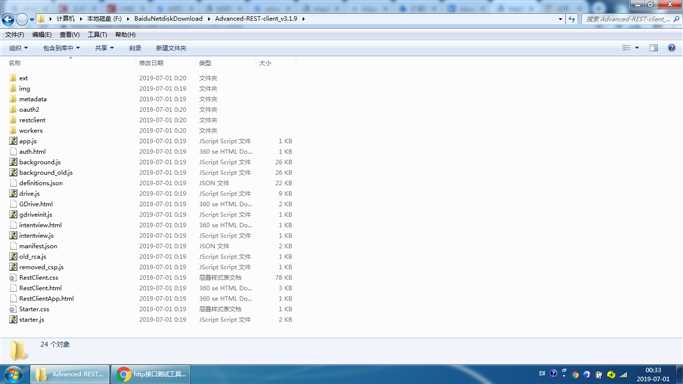
Task: Open the 帮助(H) menu
Action: pos(125,34)
